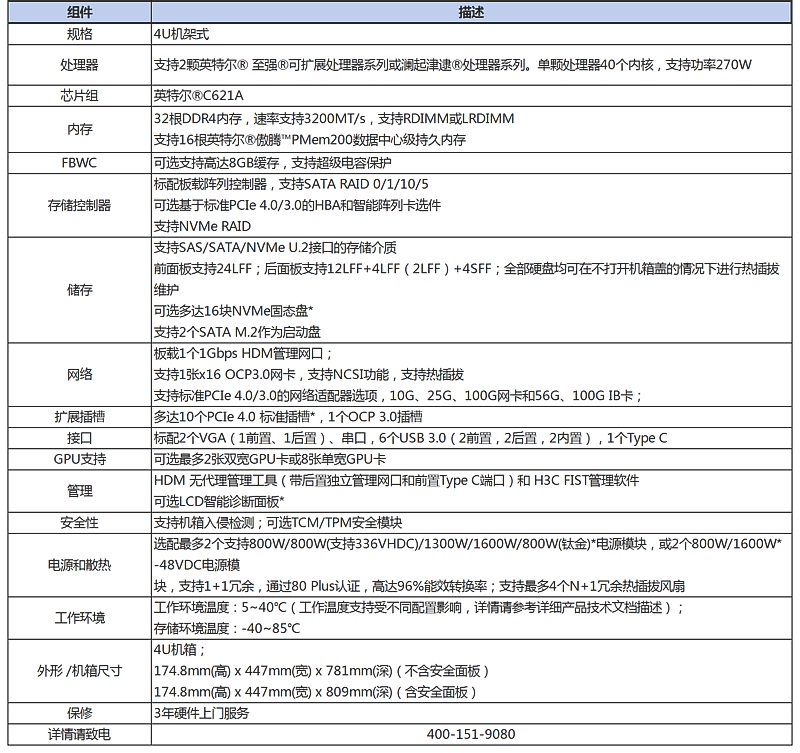Select the phone number 400-151-9080

pos(471,734)
